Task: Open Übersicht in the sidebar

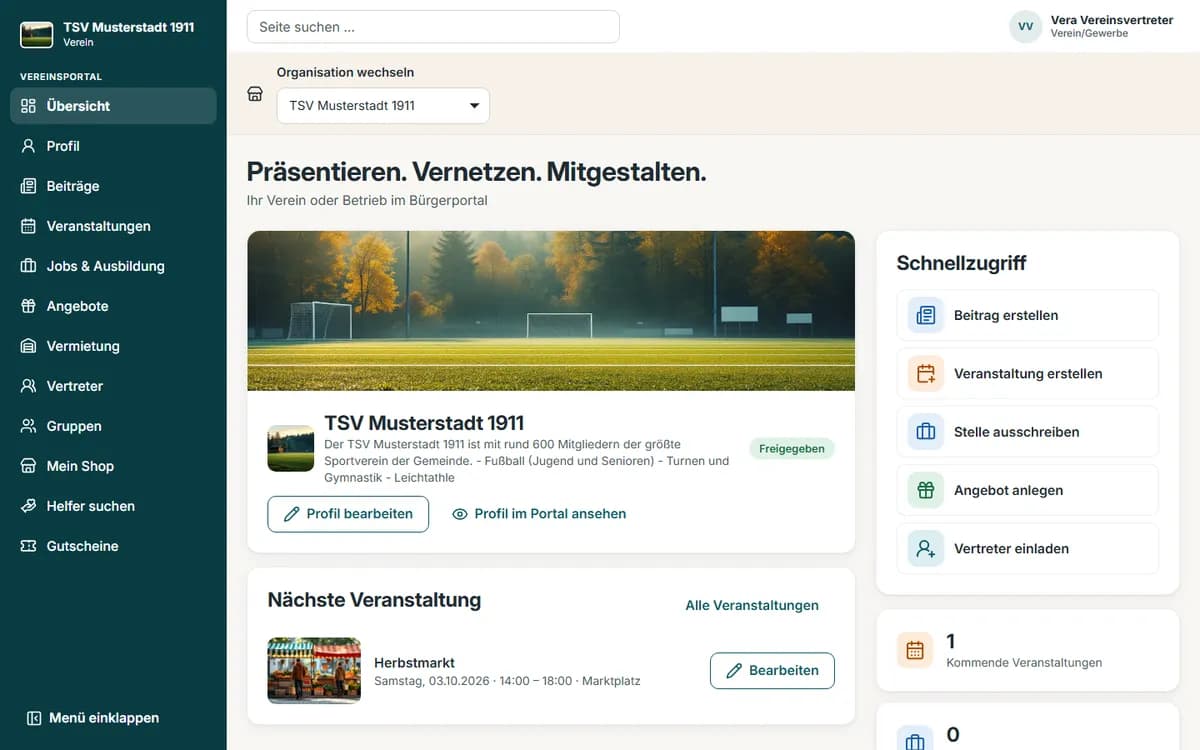Action: click(113, 106)
